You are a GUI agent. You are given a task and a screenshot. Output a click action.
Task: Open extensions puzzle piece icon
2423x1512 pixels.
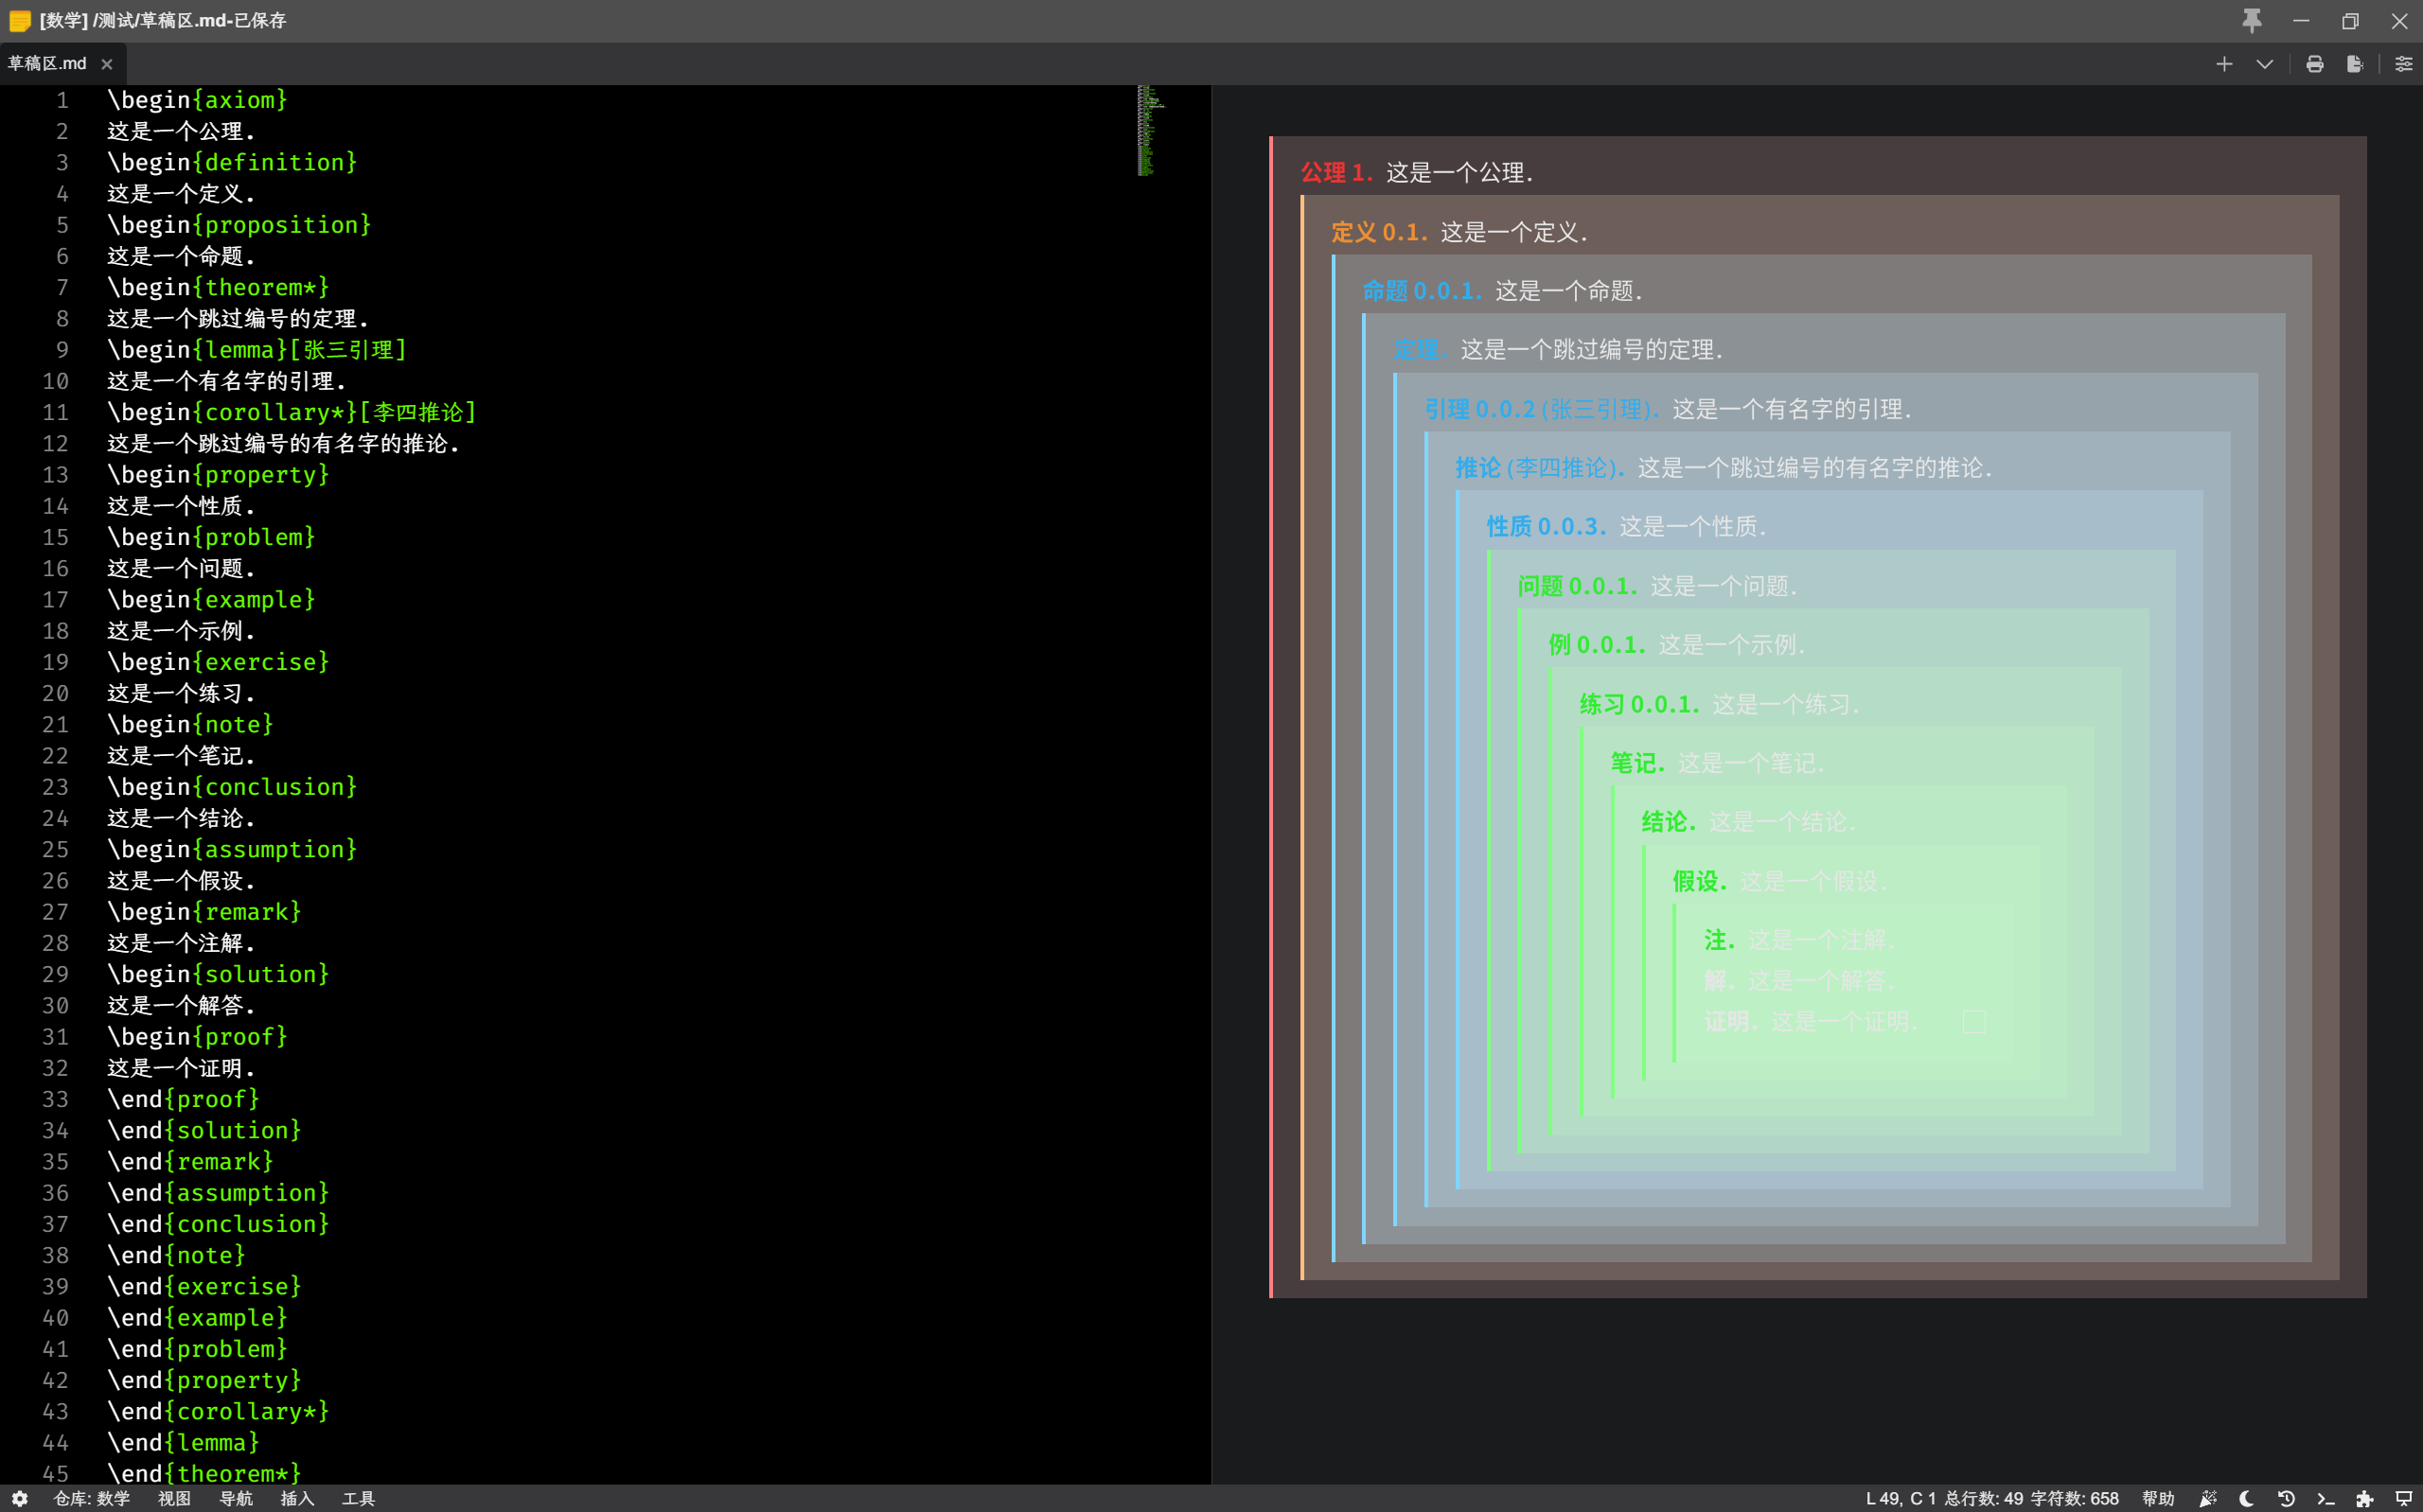click(x=2364, y=1498)
